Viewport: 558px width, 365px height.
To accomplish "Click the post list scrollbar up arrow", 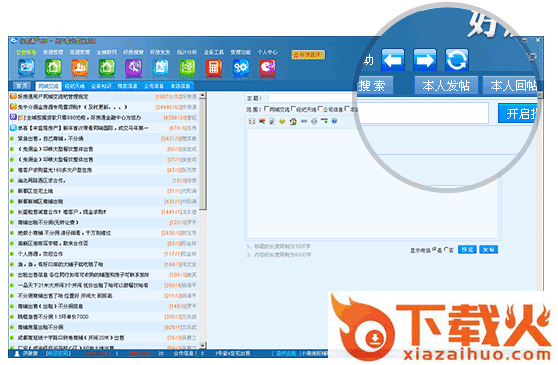I will (202, 96).
